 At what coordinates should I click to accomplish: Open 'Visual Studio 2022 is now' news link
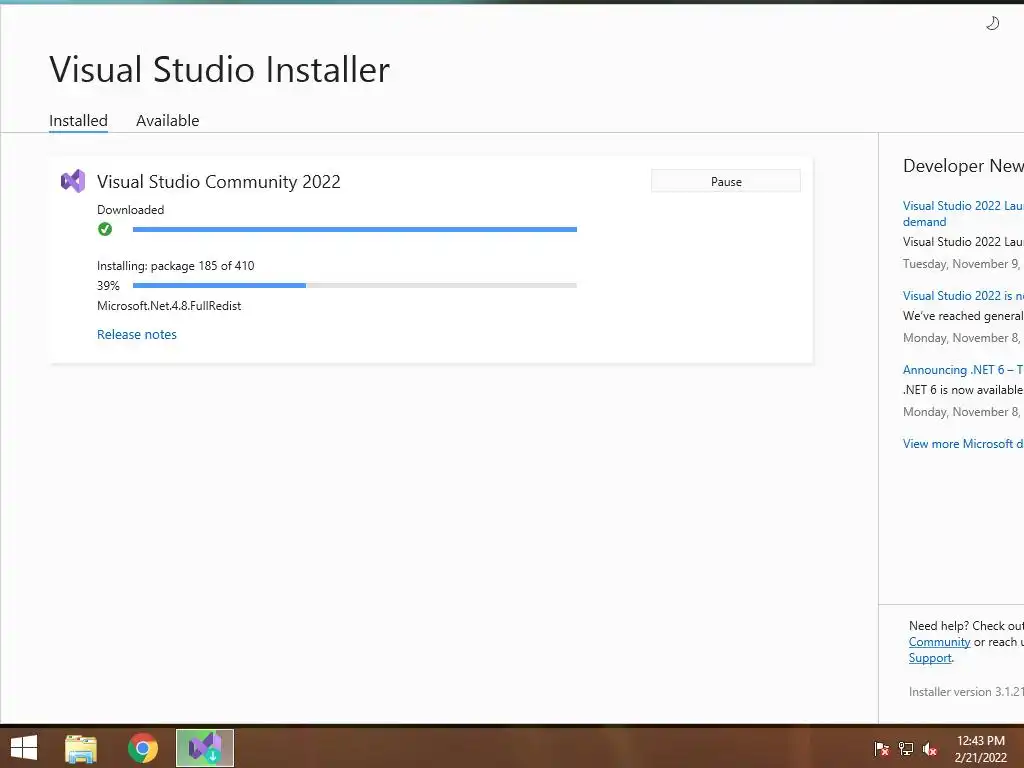coord(963,296)
